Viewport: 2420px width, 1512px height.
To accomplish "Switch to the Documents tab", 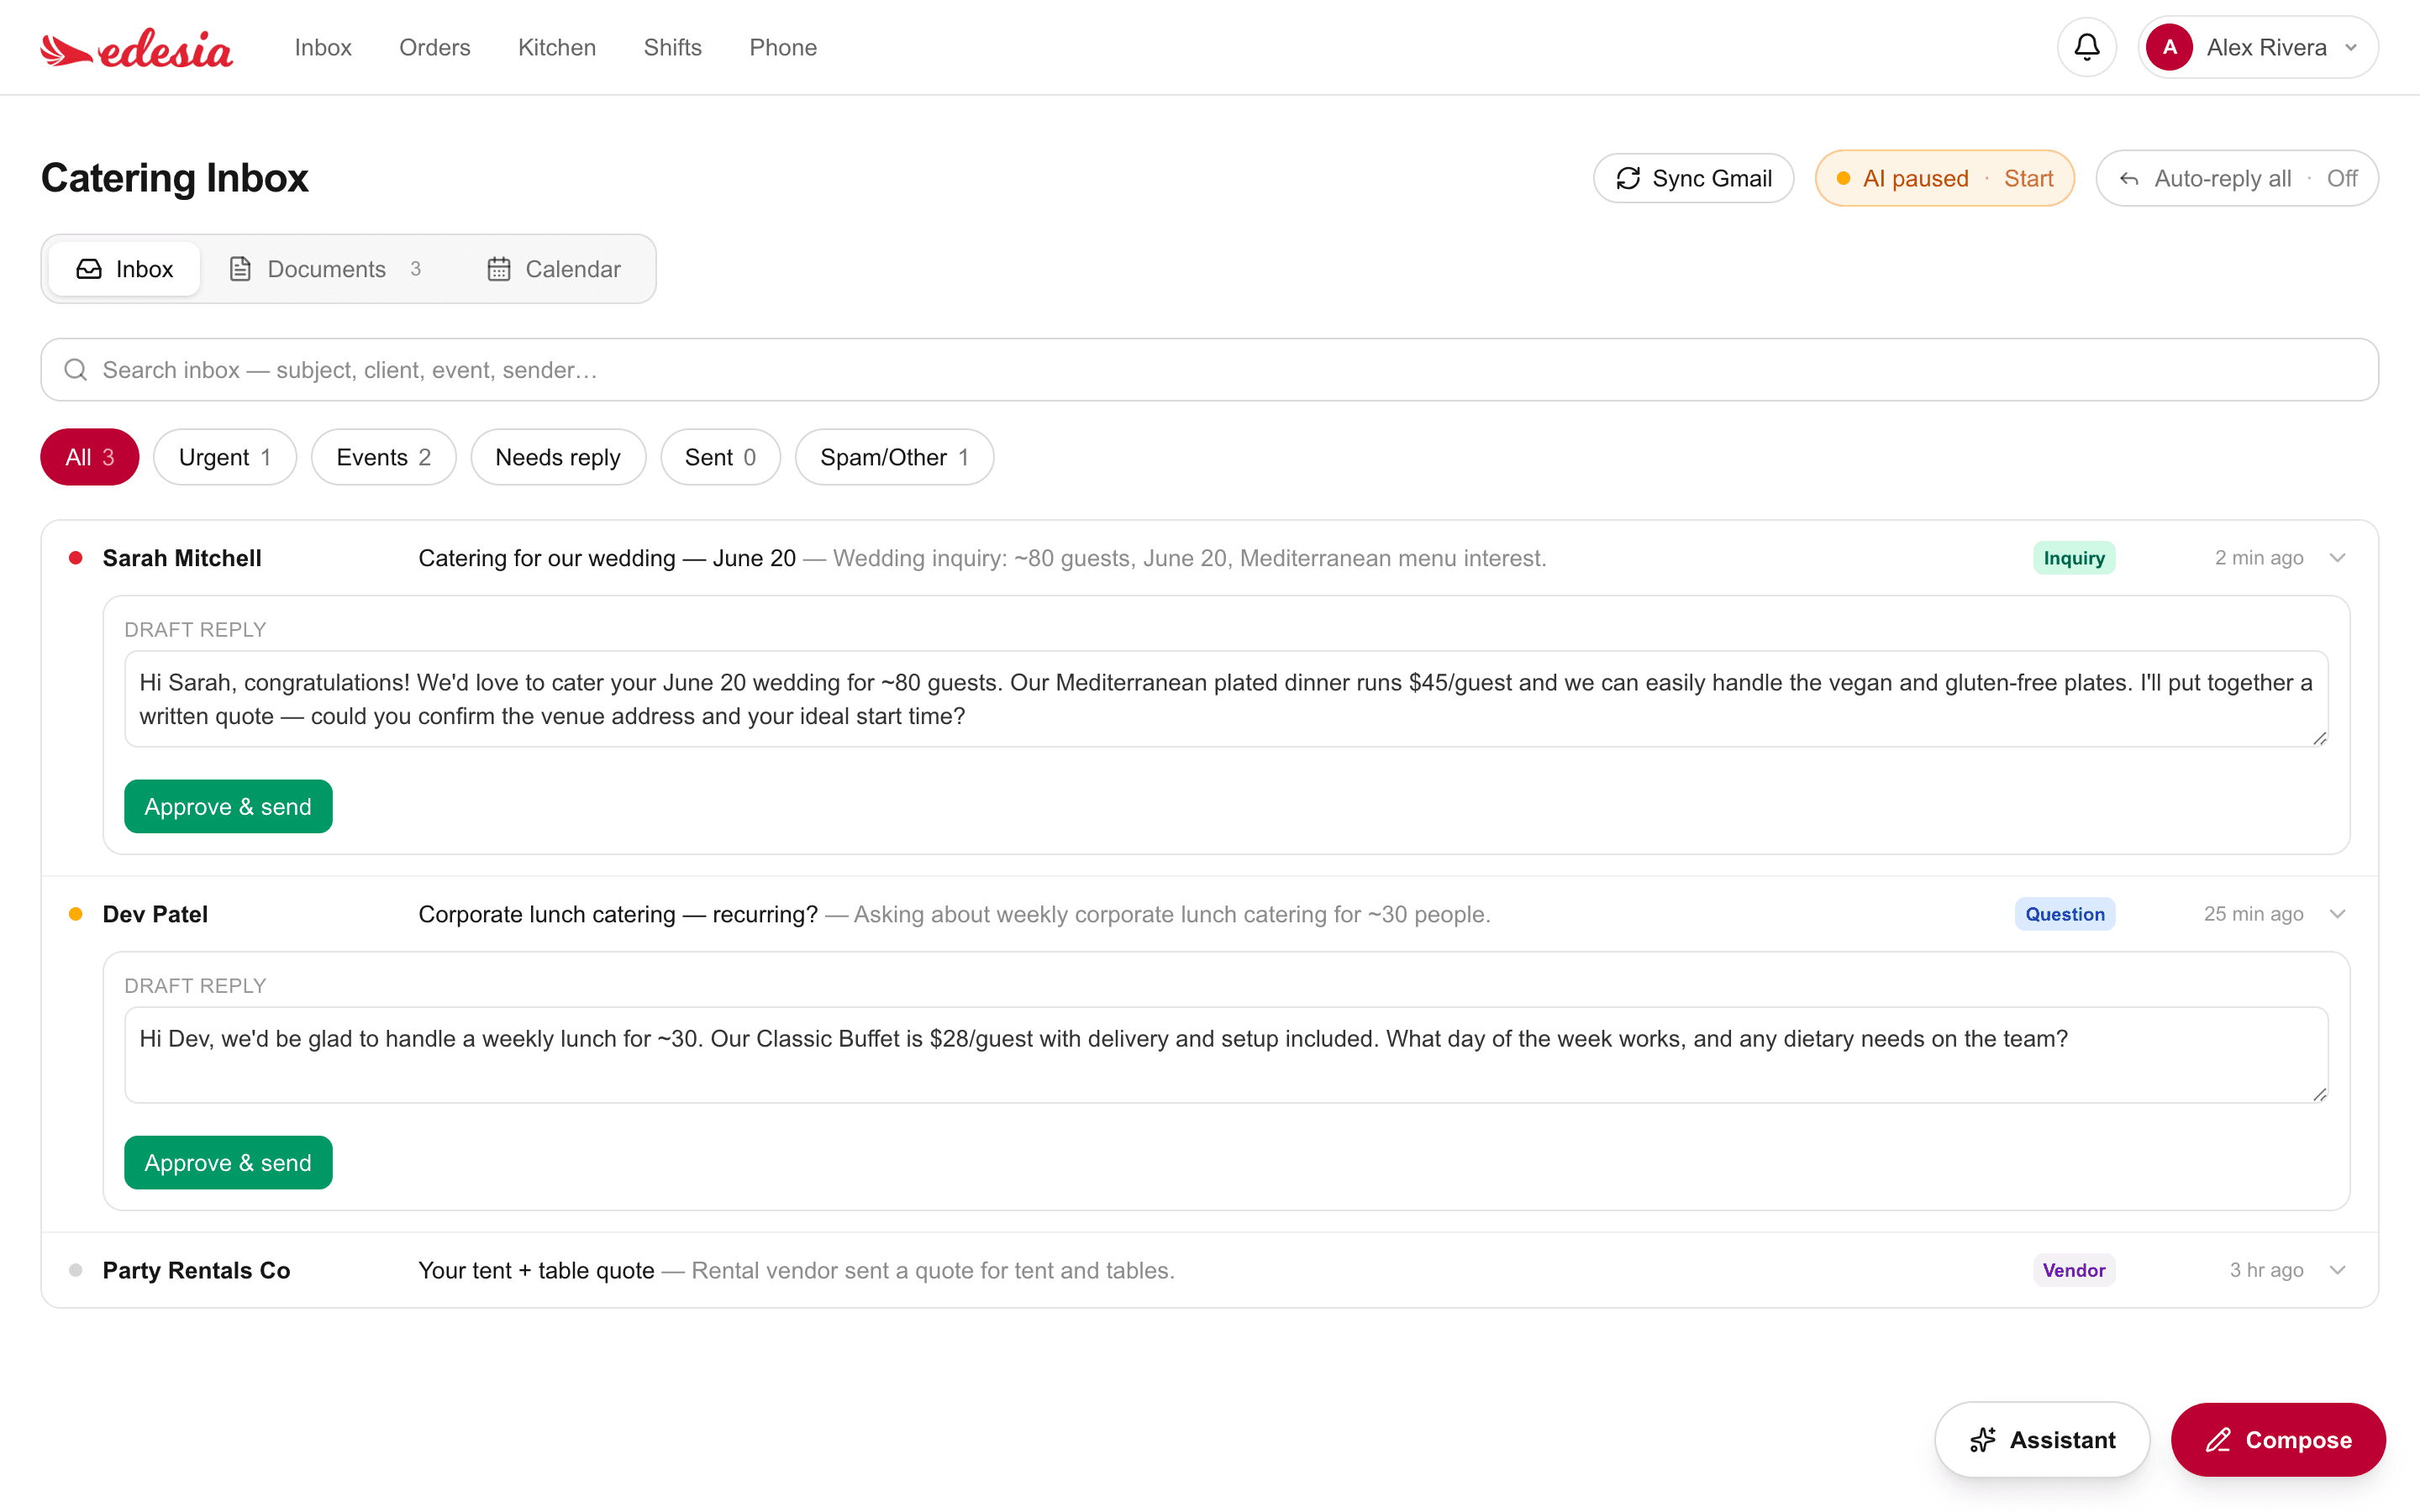I will coord(325,269).
